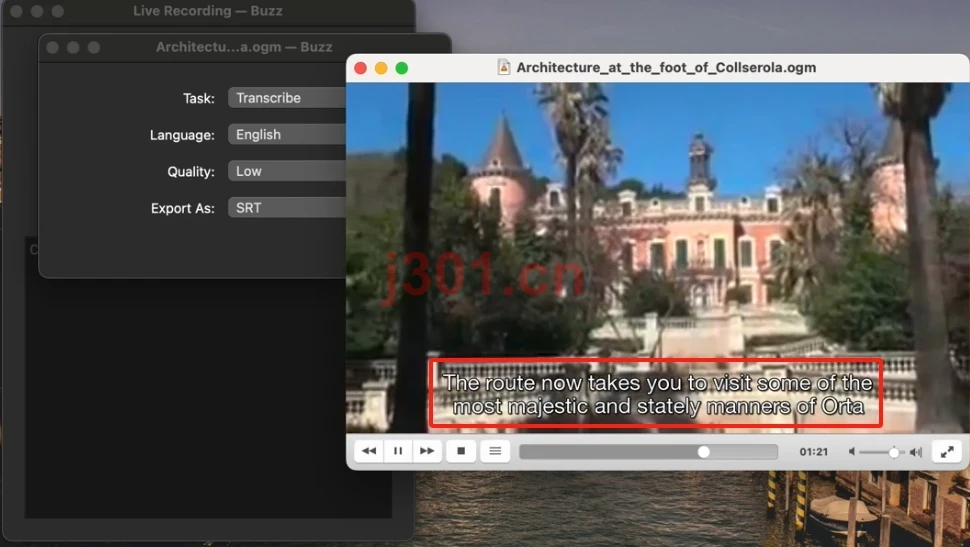This screenshot has width=970, height=547.
Task: Click the file icon in player title bar
Action: [504, 67]
